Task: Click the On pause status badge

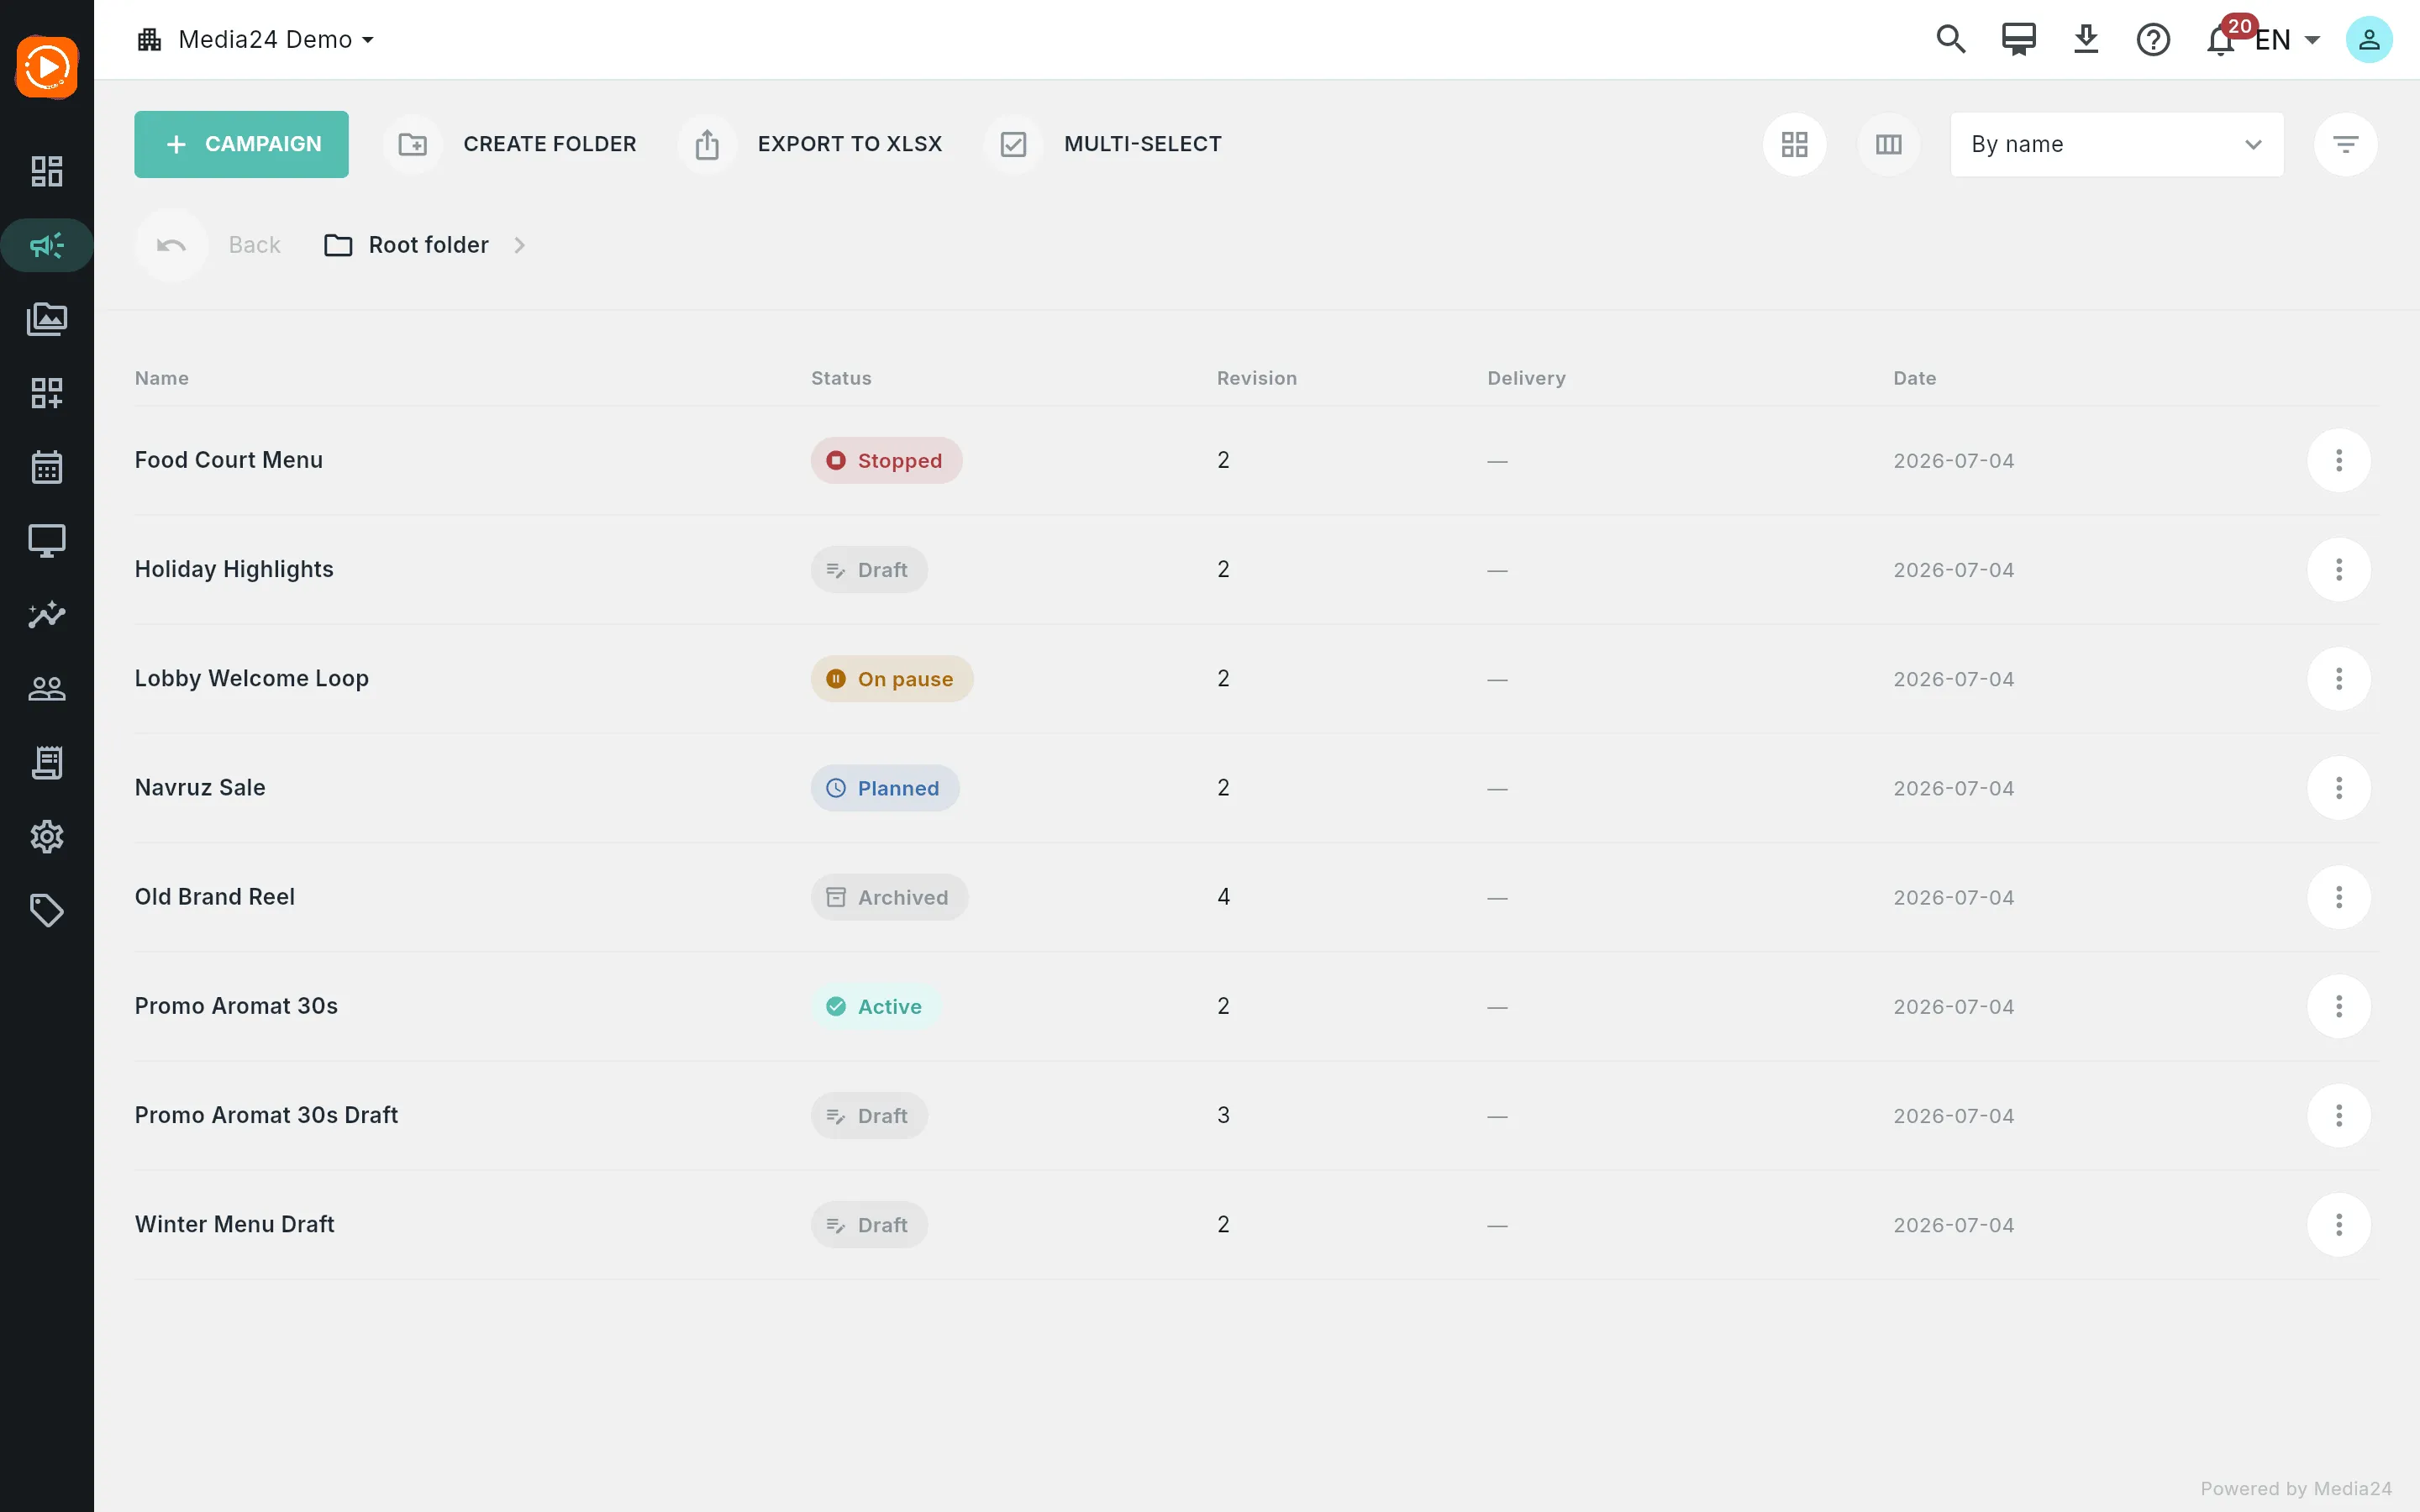Action: coord(892,679)
